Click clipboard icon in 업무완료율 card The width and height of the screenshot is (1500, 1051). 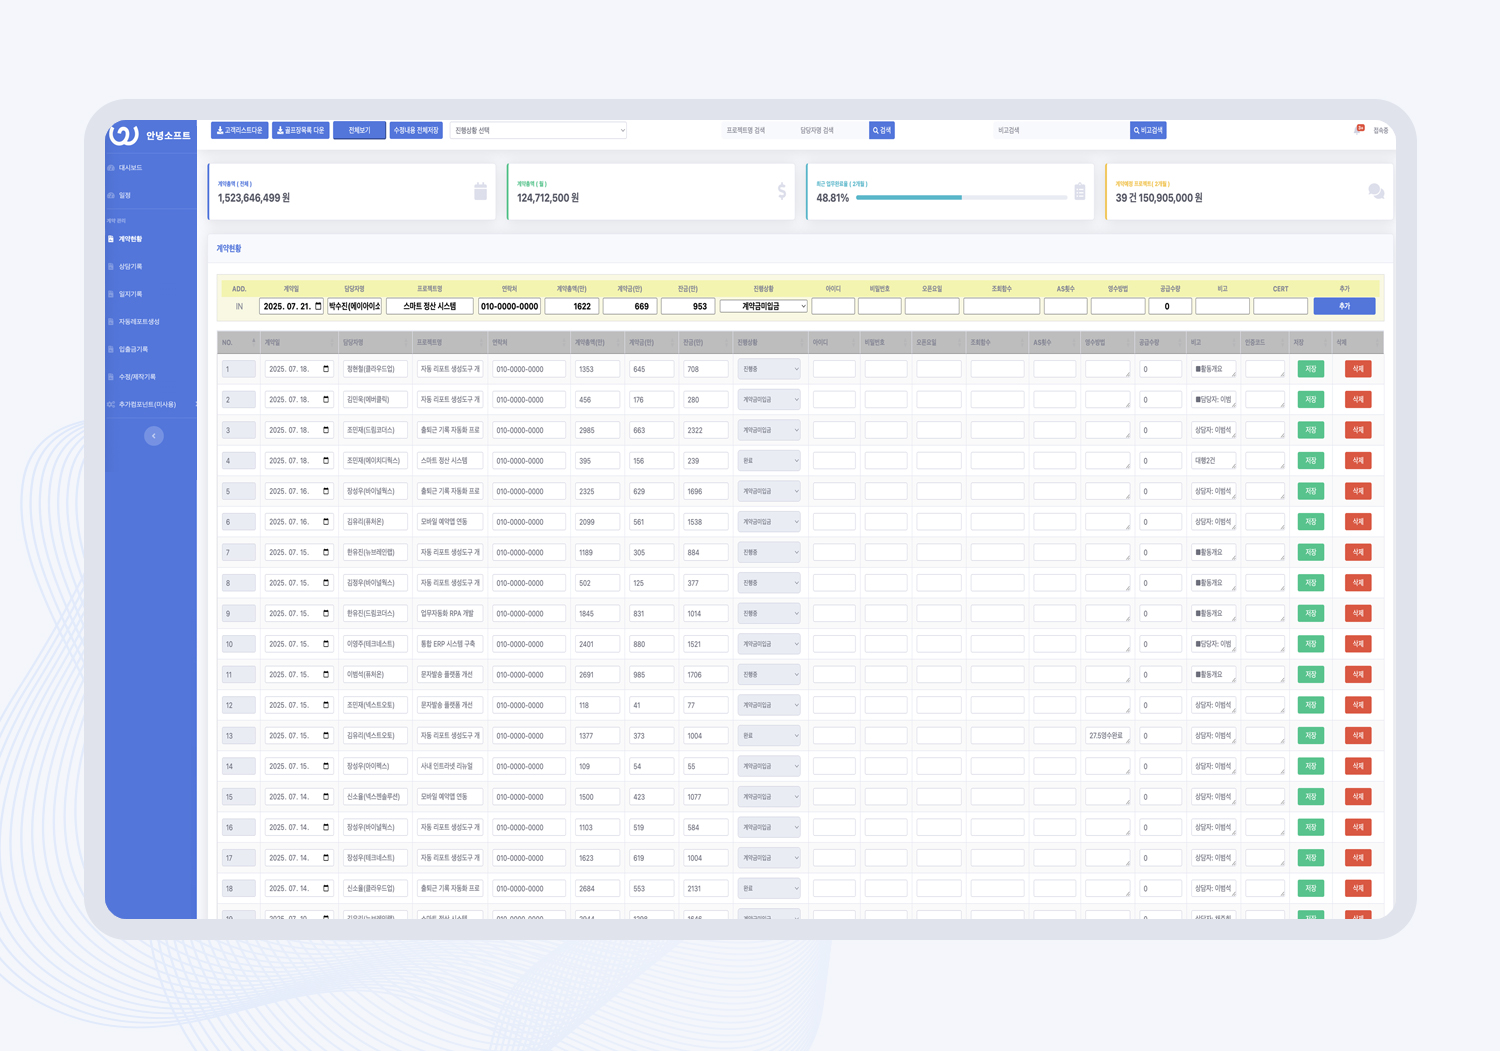[x=1080, y=191]
